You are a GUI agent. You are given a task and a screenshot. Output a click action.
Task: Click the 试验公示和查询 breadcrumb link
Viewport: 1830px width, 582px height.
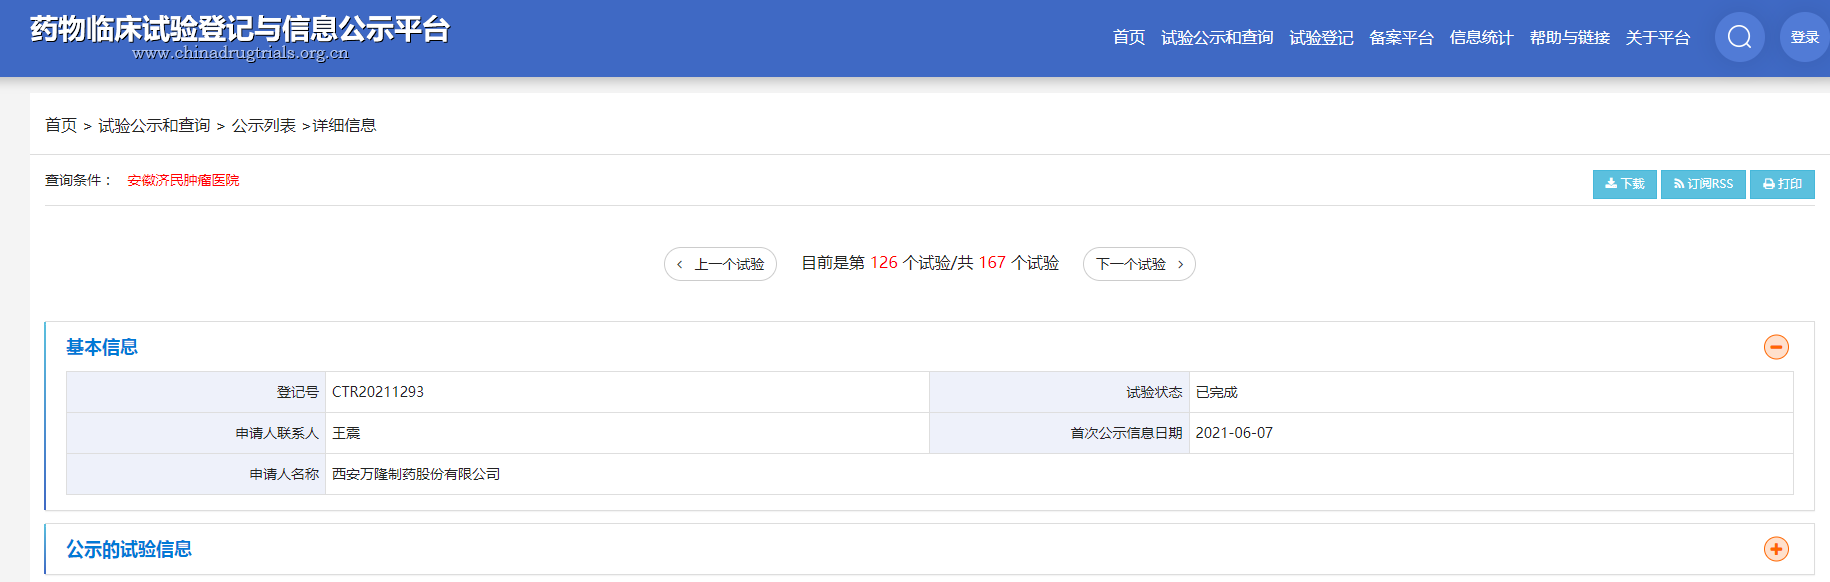pyautogui.click(x=154, y=125)
